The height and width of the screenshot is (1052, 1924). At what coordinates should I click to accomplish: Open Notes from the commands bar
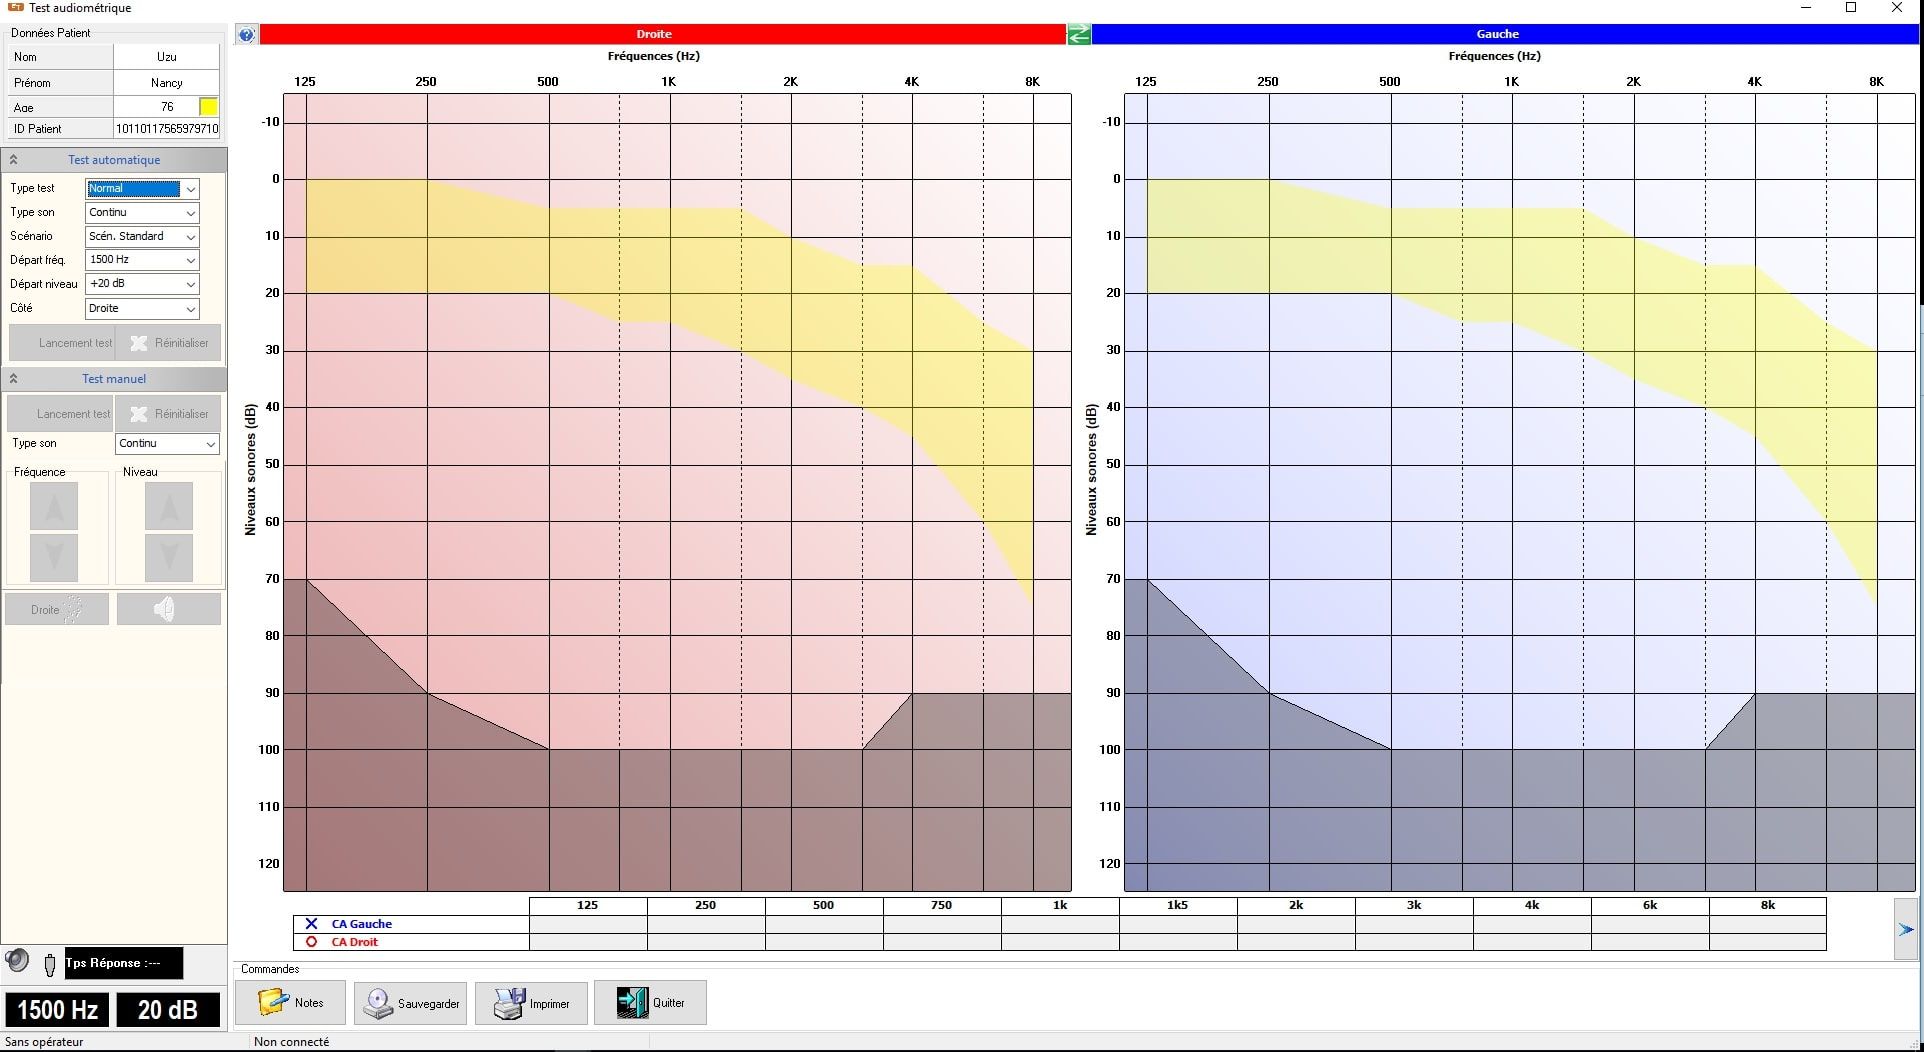coord(291,1003)
